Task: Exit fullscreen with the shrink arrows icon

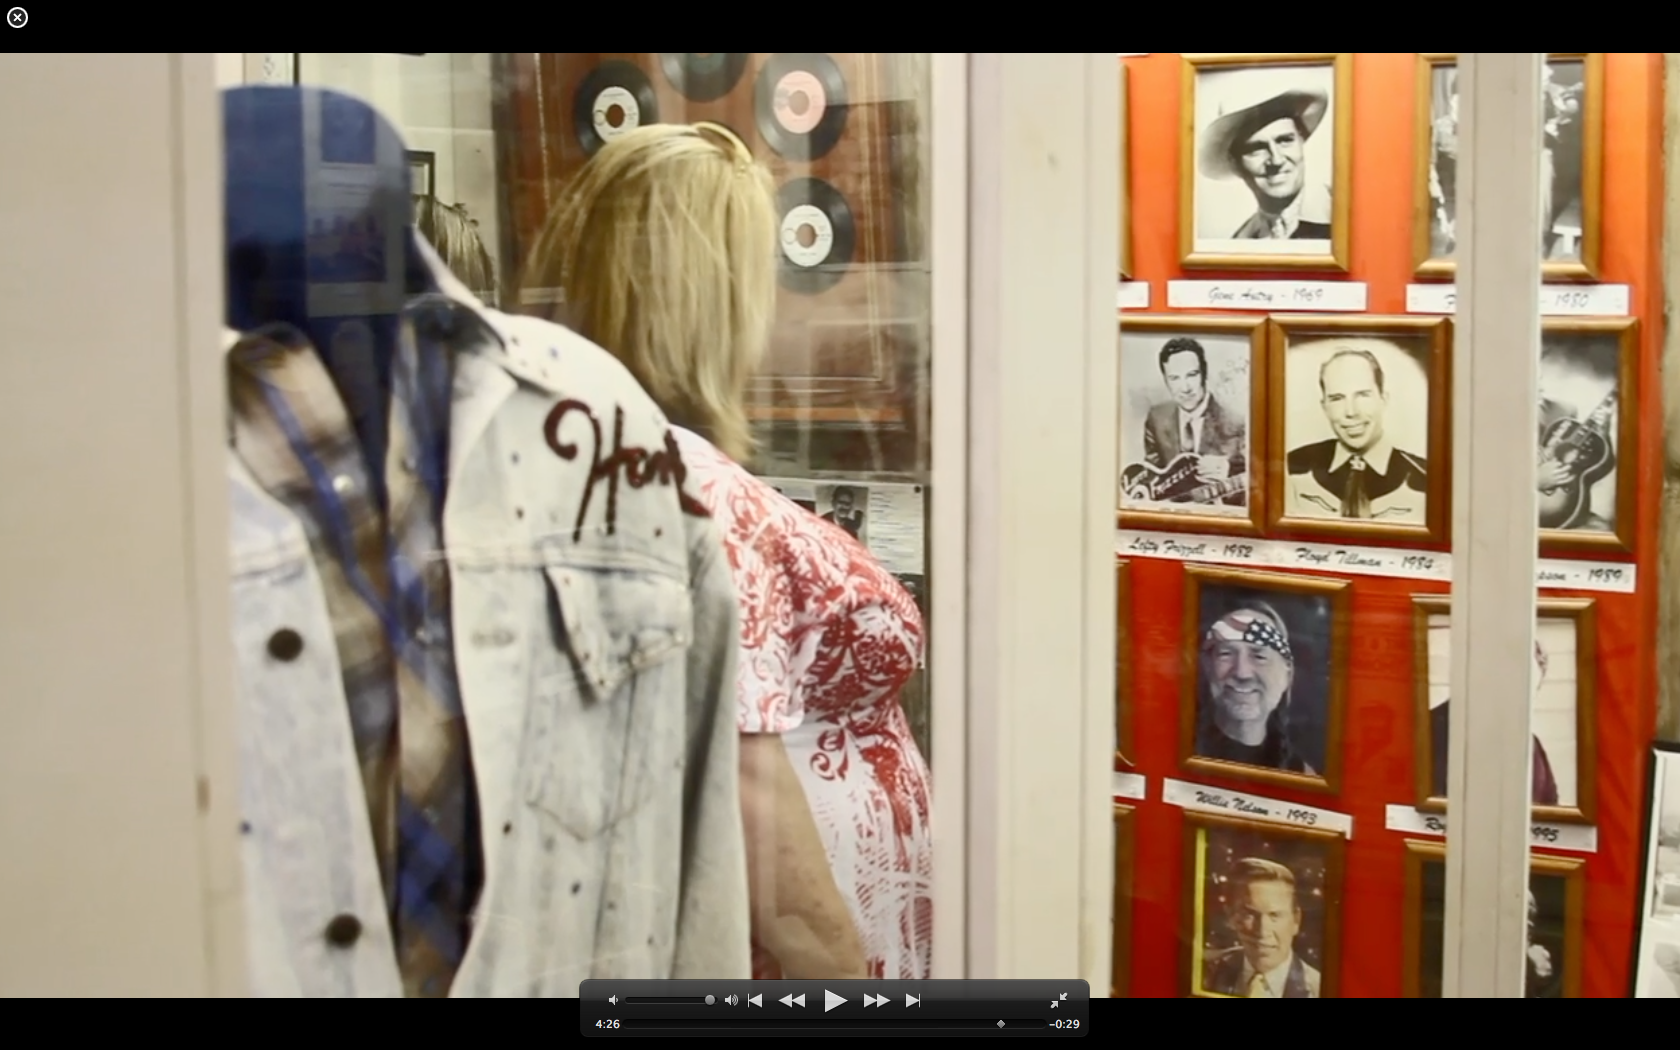Action: click(x=1061, y=1000)
